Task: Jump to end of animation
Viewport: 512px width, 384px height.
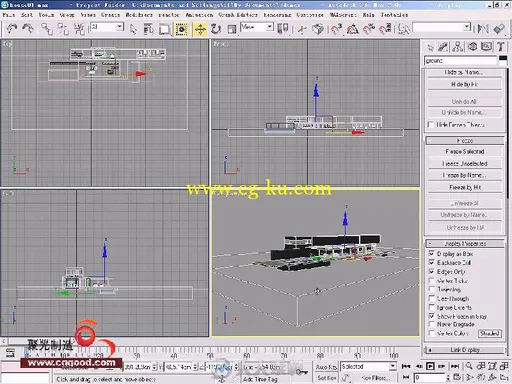Action: coord(455,366)
